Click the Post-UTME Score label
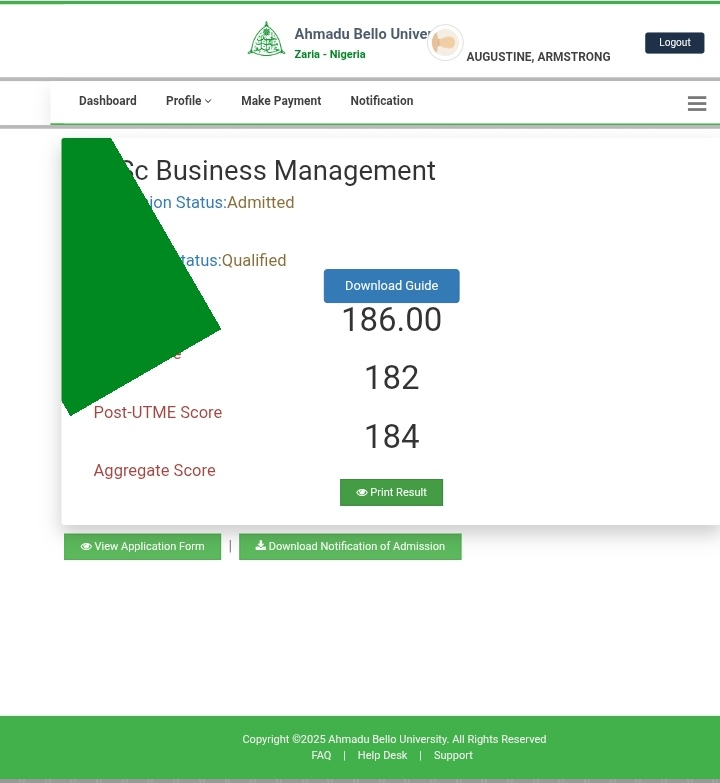This screenshot has height=783, width=720. coord(158,413)
